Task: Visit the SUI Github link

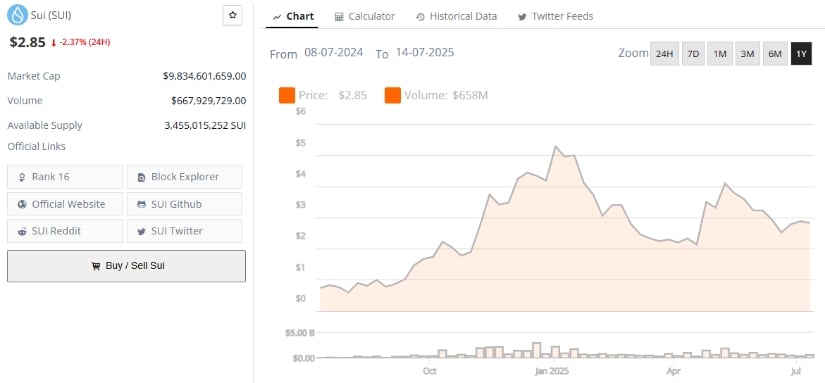Action: [185, 204]
